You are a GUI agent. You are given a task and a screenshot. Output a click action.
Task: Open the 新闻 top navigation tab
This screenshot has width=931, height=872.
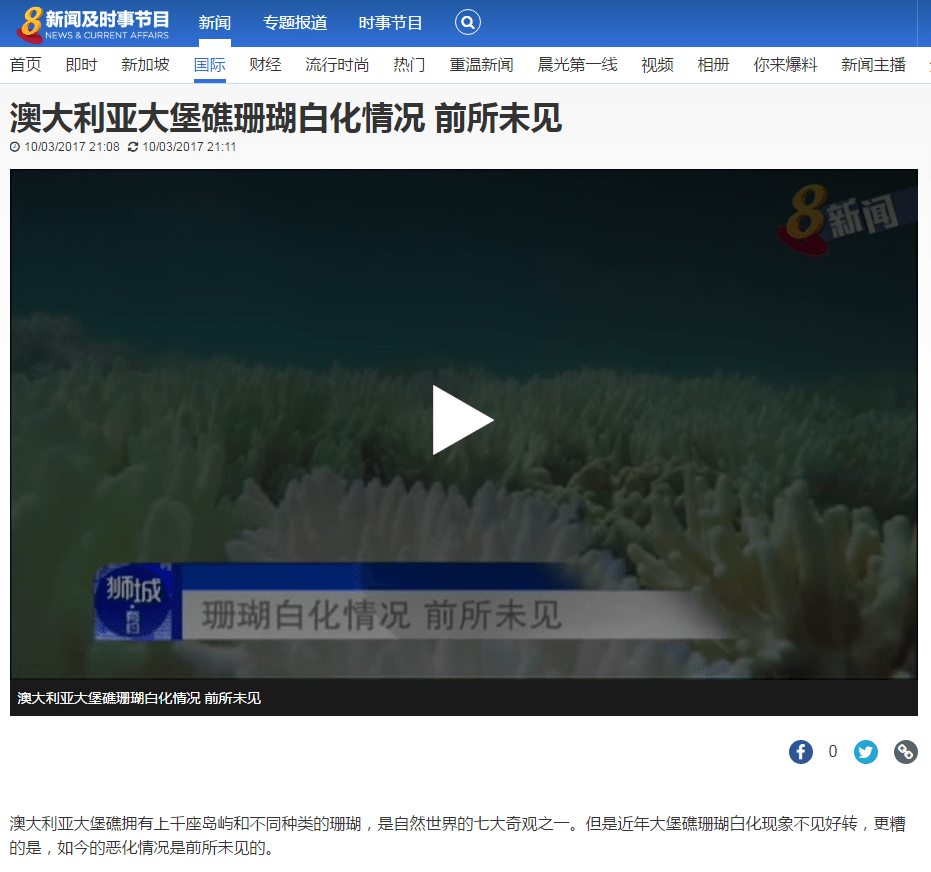coord(215,23)
